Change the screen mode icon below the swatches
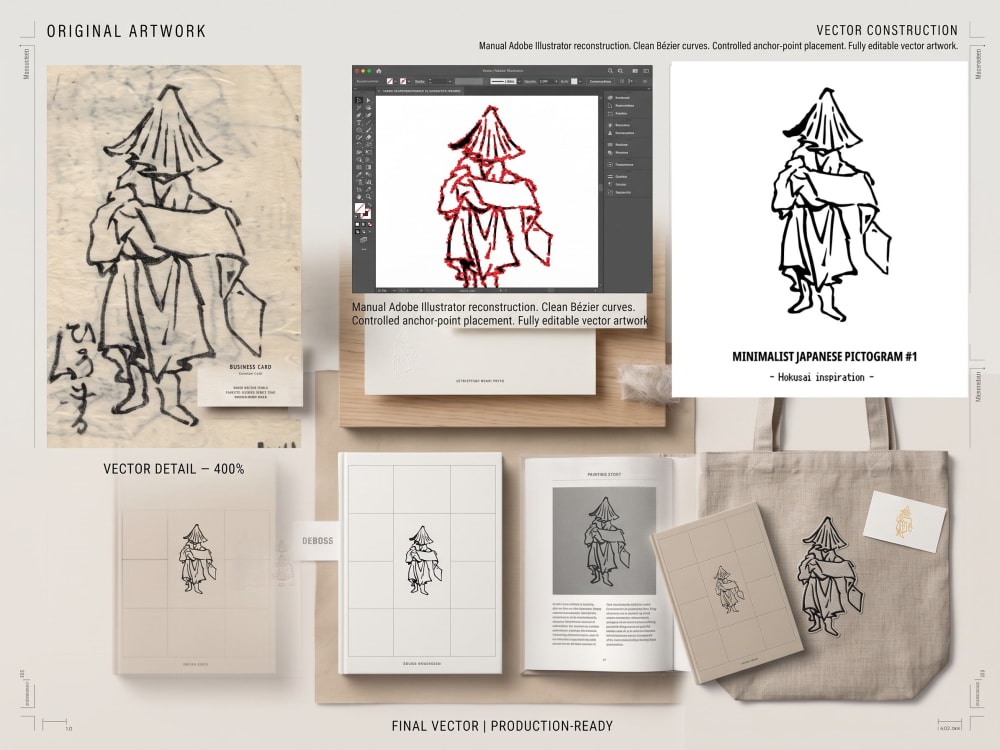The image size is (1000, 750). pyautogui.click(x=364, y=240)
